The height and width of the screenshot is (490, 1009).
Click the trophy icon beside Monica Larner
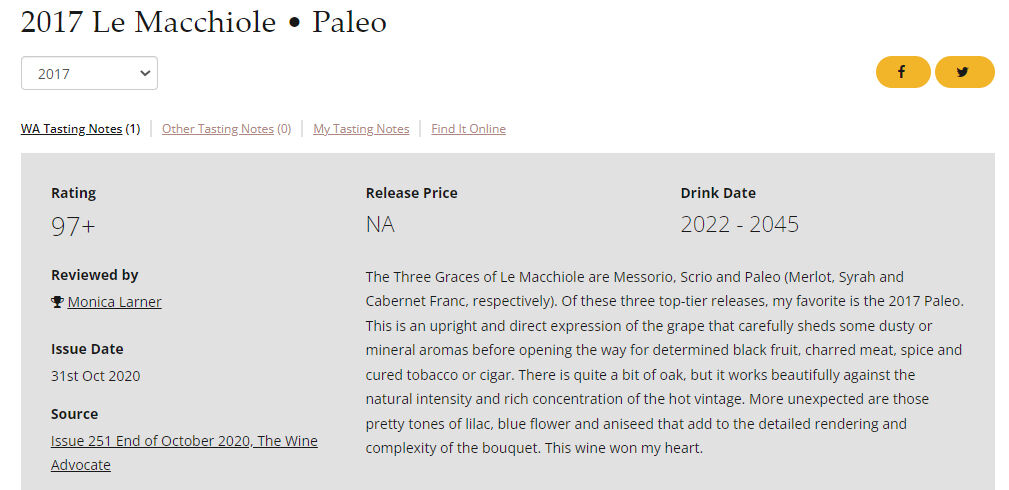[x=57, y=302]
